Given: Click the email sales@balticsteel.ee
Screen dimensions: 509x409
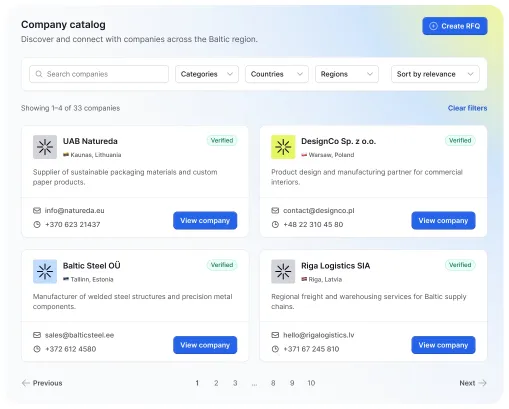Looking at the screenshot, I should [79, 335].
